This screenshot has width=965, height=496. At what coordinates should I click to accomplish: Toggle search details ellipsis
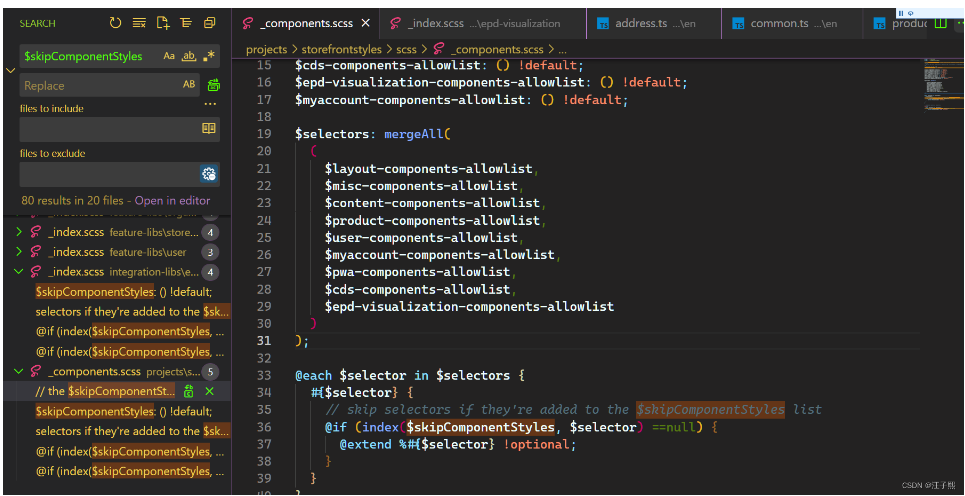pyautogui.click(x=210, y=104)
